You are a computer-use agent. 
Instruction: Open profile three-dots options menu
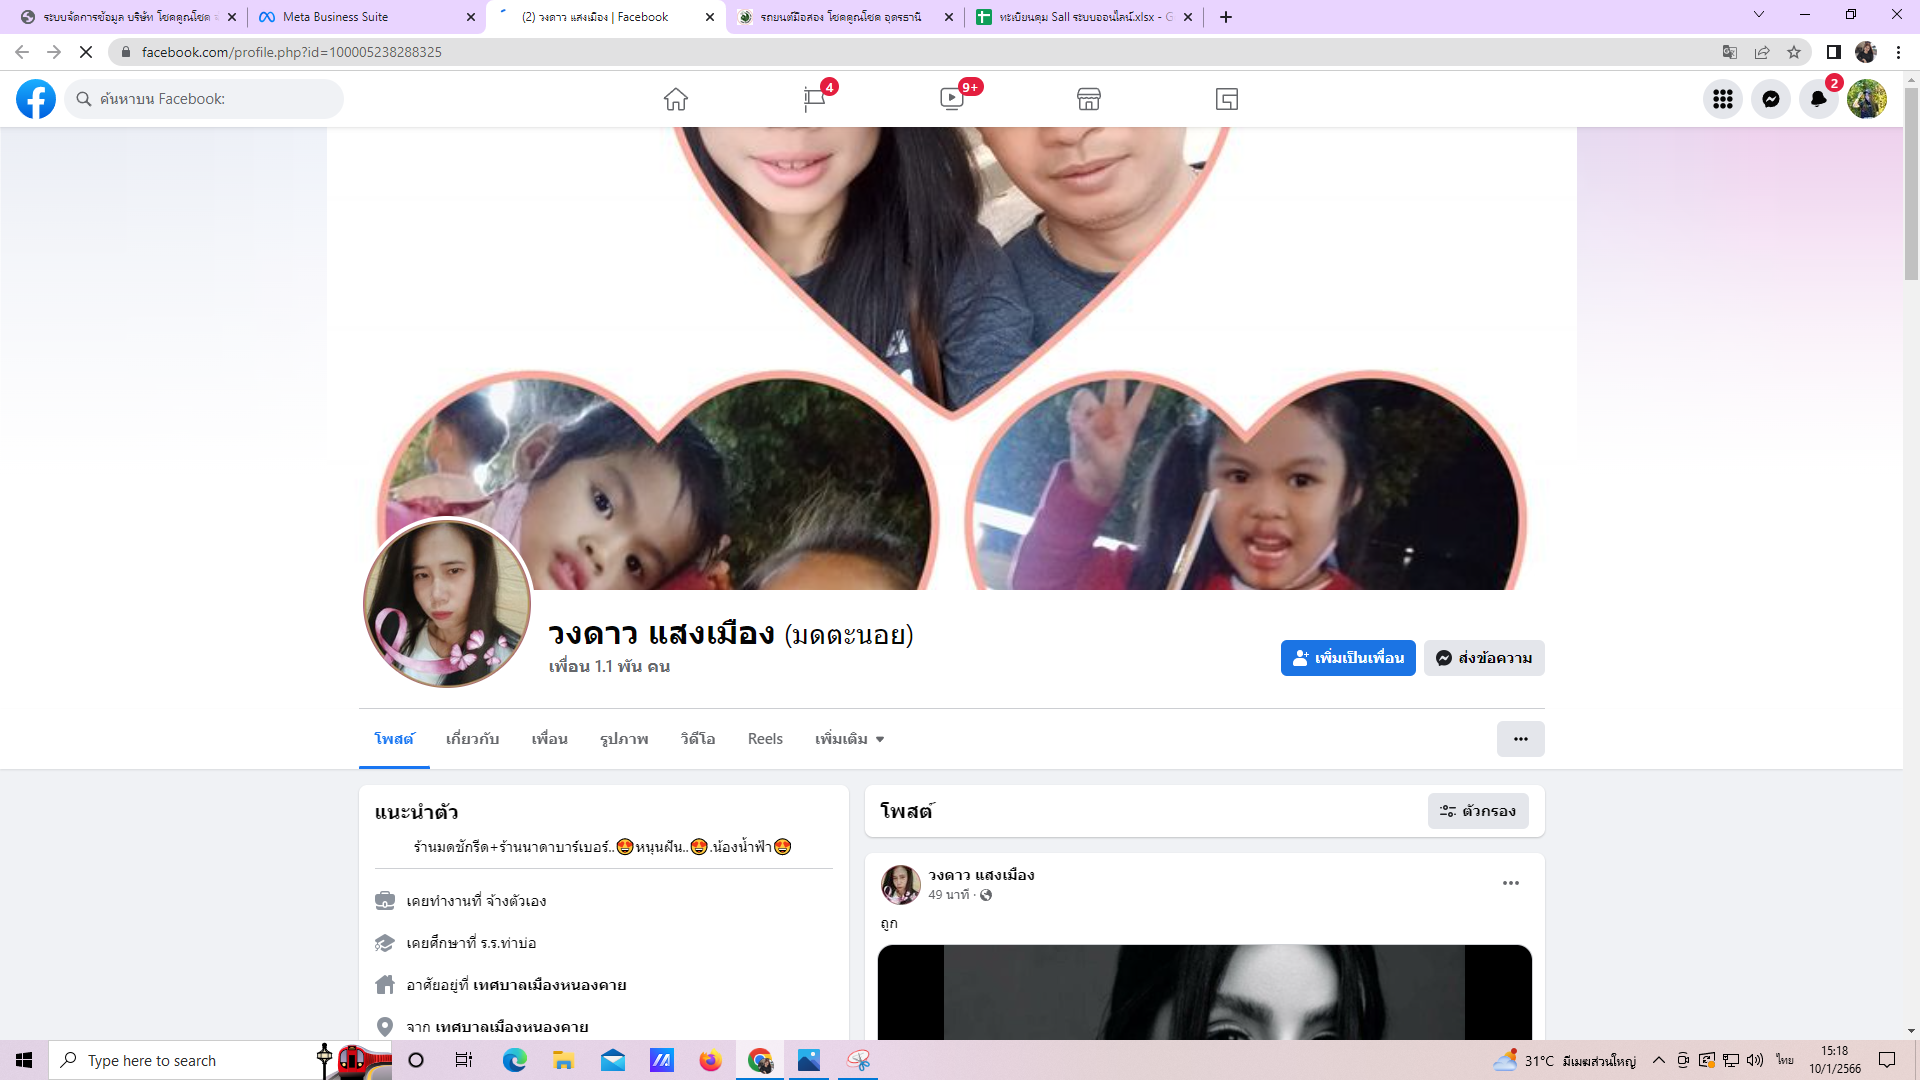pyautogui.click(x=1520, y=739)
